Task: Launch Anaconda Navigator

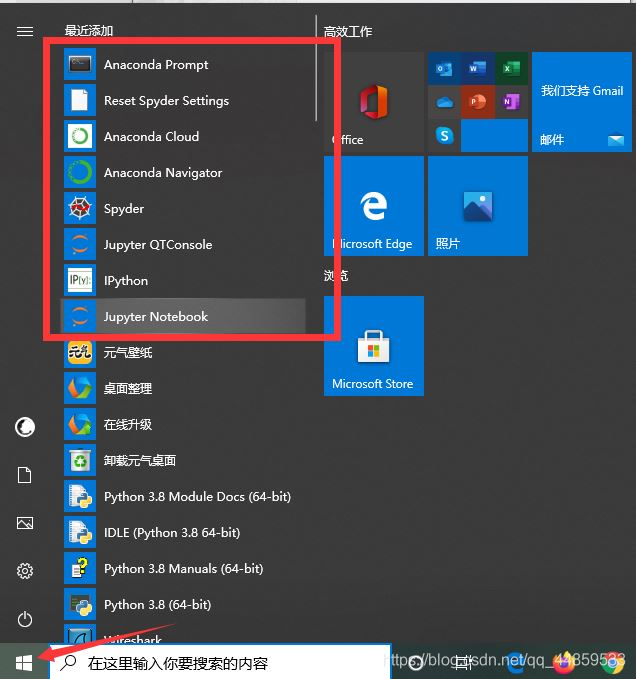Action: pyautogui.click(x=162, y=173)
